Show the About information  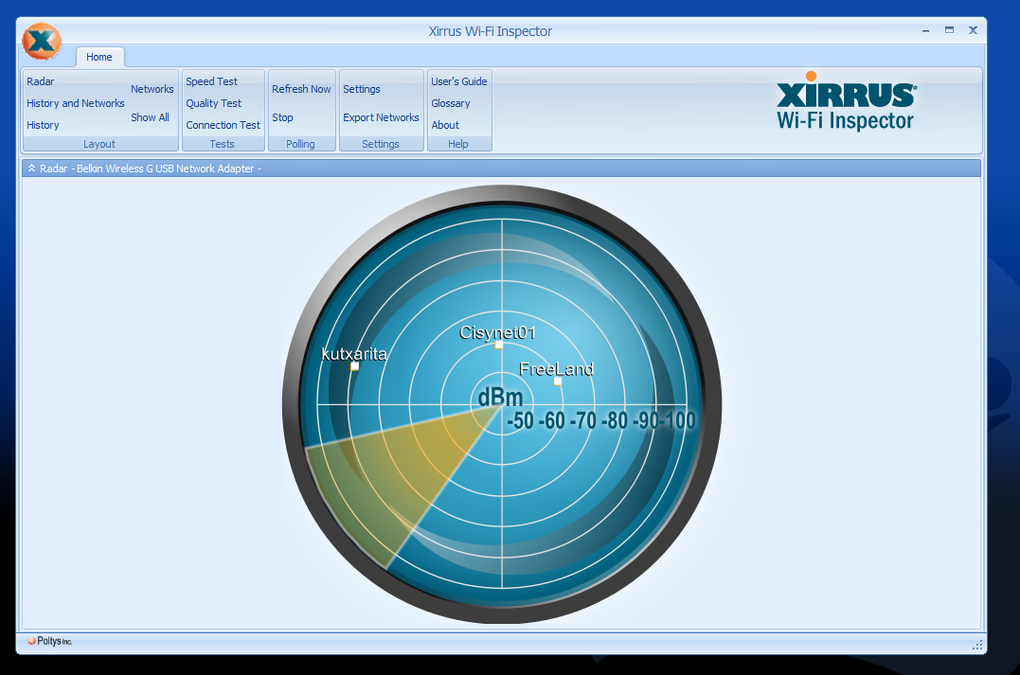tap(445, 125)
